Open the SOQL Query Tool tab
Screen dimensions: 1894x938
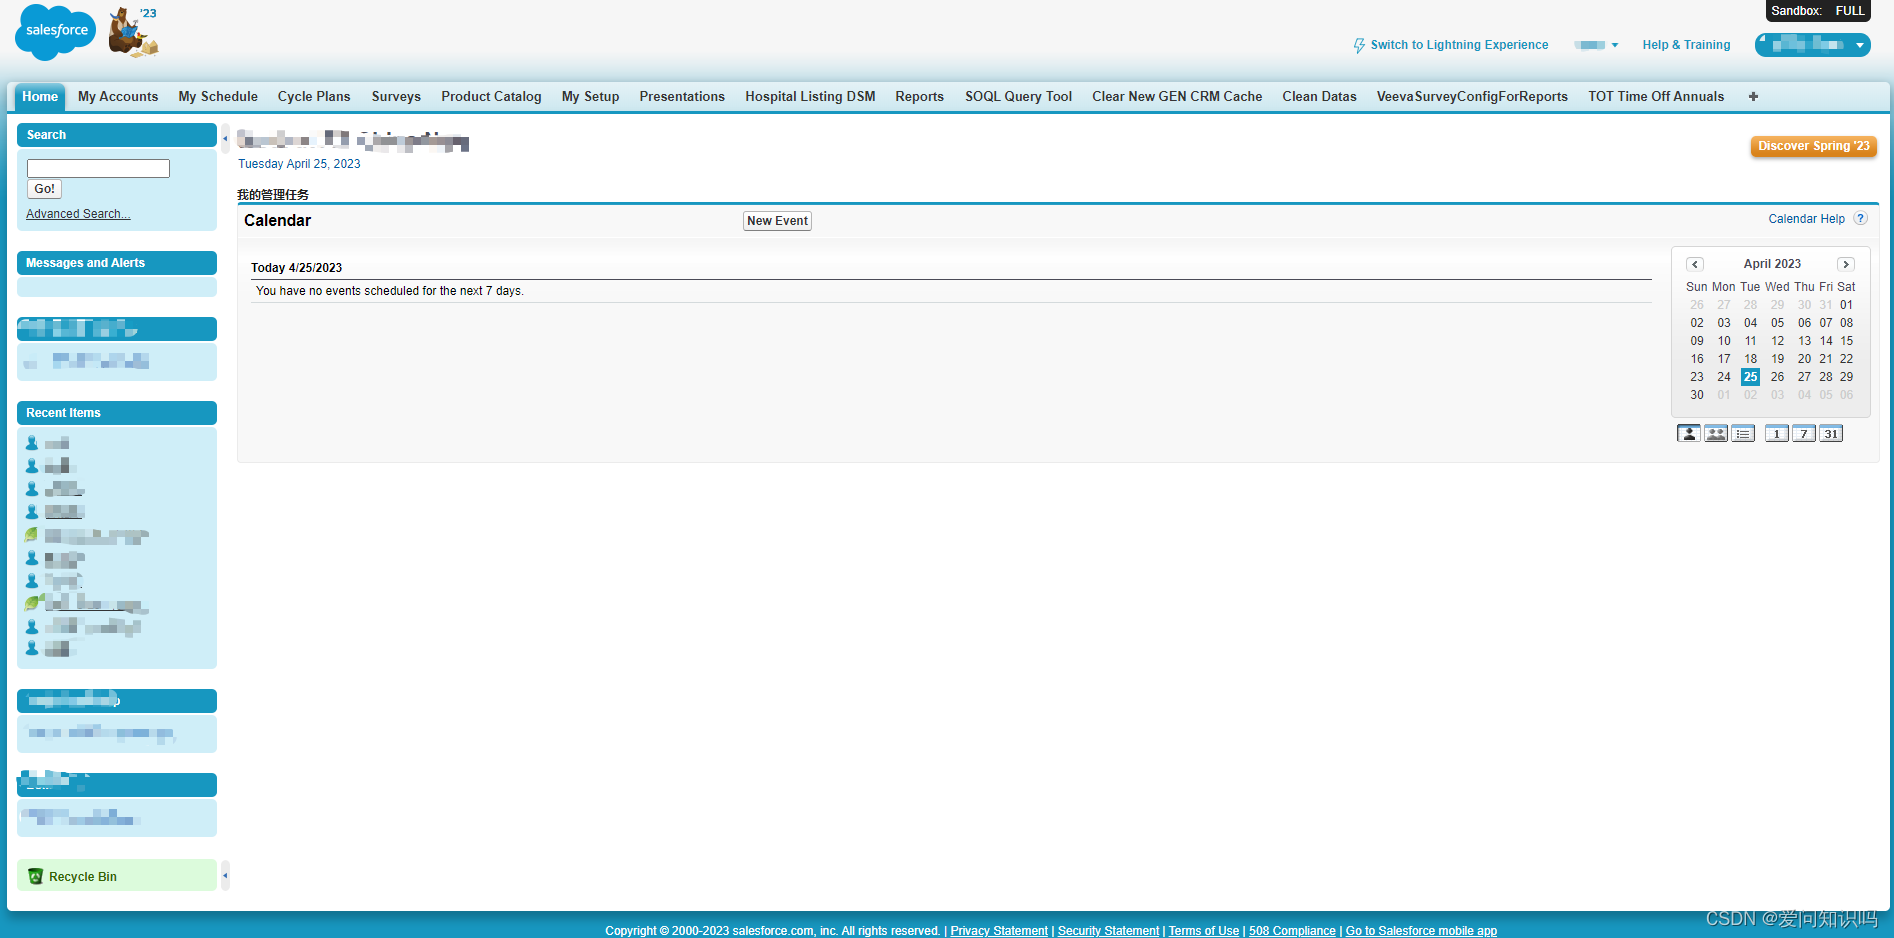point(1018,97)
